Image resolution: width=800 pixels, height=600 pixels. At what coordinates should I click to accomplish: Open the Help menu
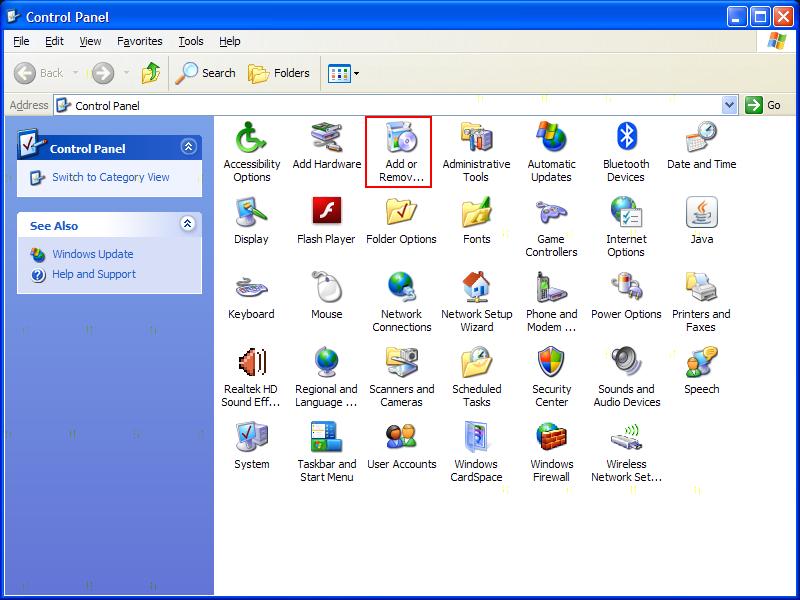[x=230, y=41]
